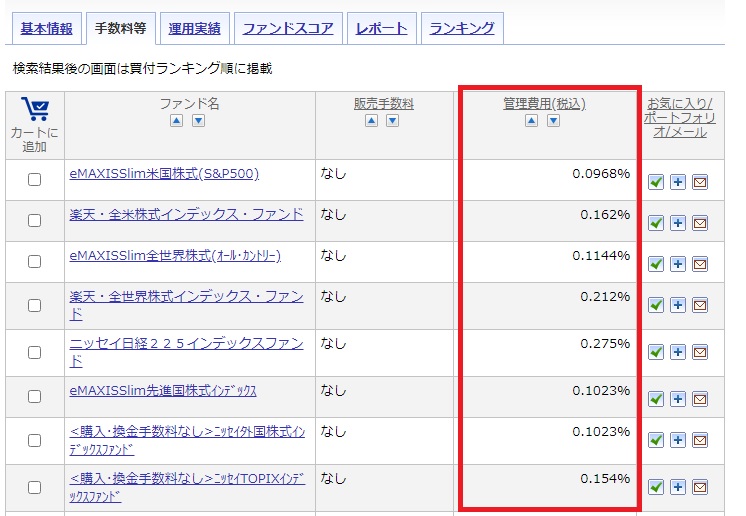Check 楽天・全世界株式インデックス・ファンド row checkbox
This screenshot has height=516, width=746.
point(34,305)
